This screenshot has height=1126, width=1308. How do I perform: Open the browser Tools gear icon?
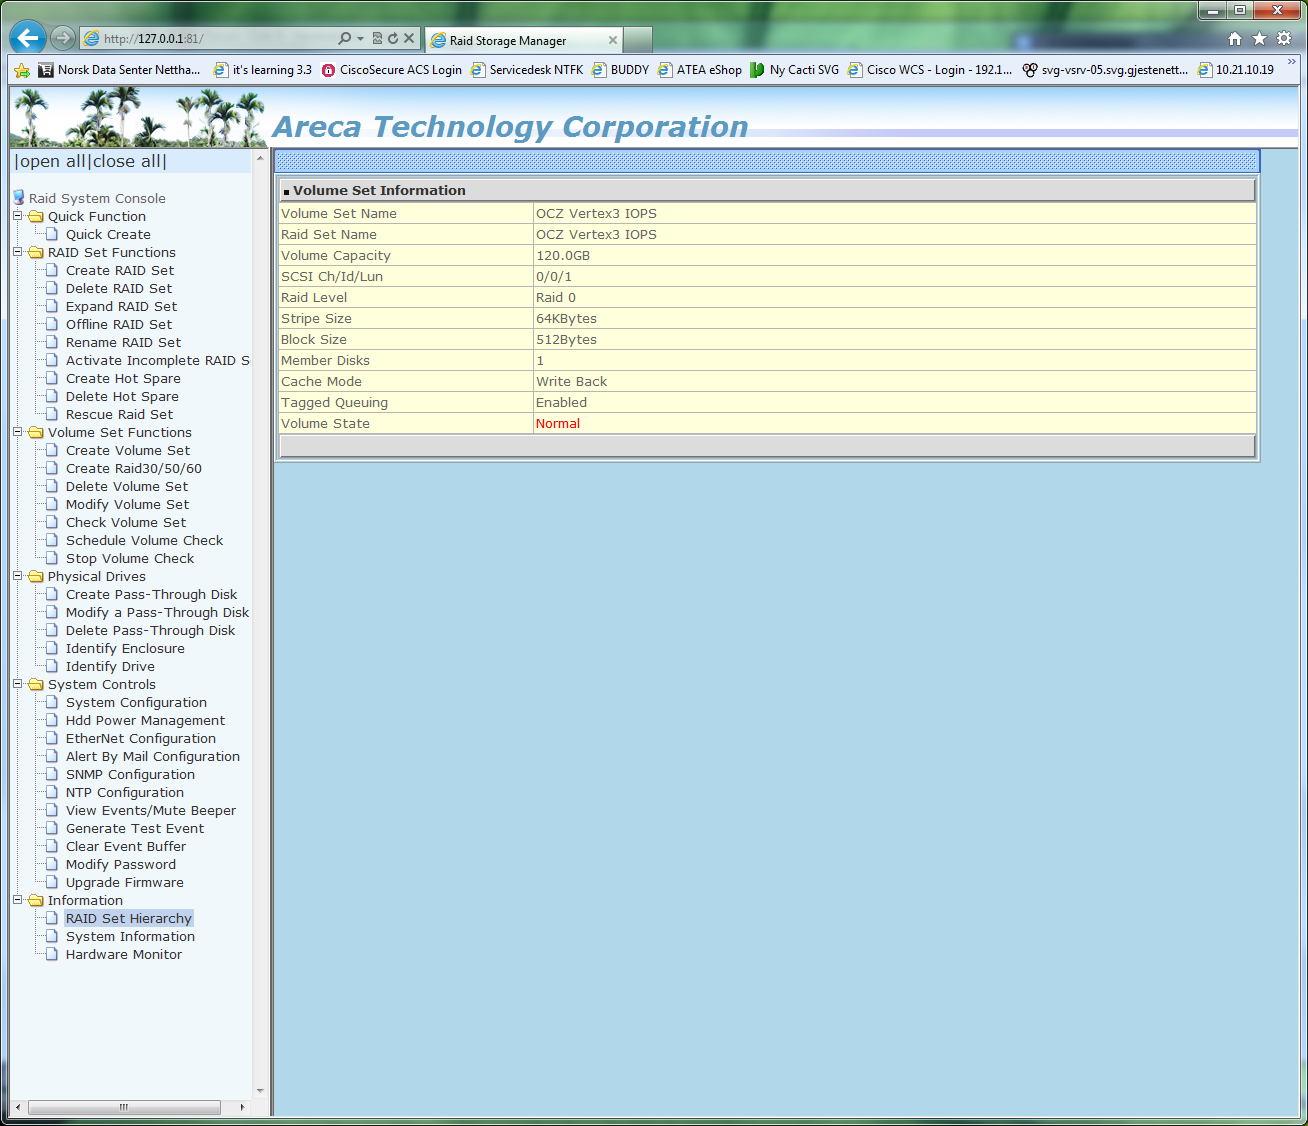1284,38
